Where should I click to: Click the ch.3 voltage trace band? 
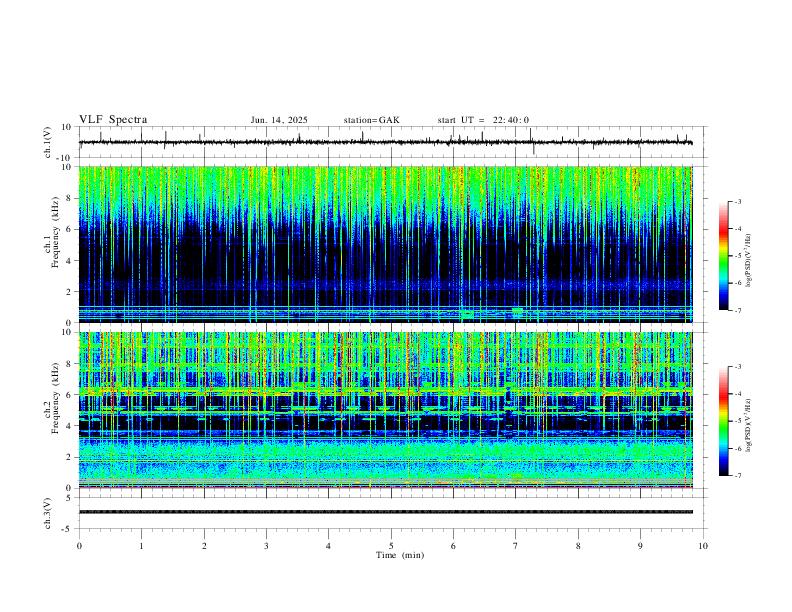385,512
